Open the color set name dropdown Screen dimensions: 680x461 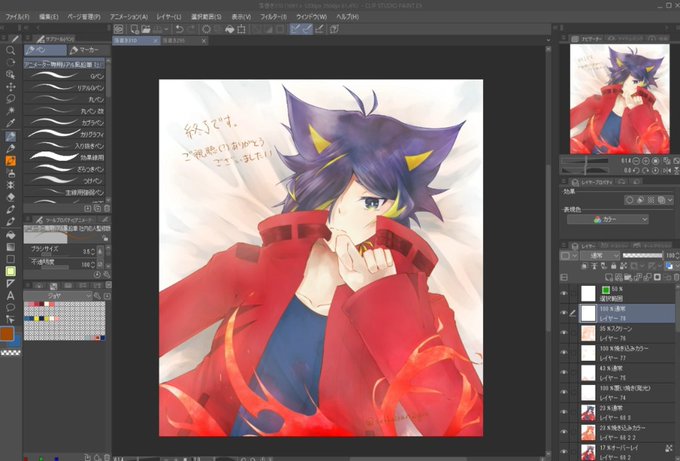[x=58, y=296]
